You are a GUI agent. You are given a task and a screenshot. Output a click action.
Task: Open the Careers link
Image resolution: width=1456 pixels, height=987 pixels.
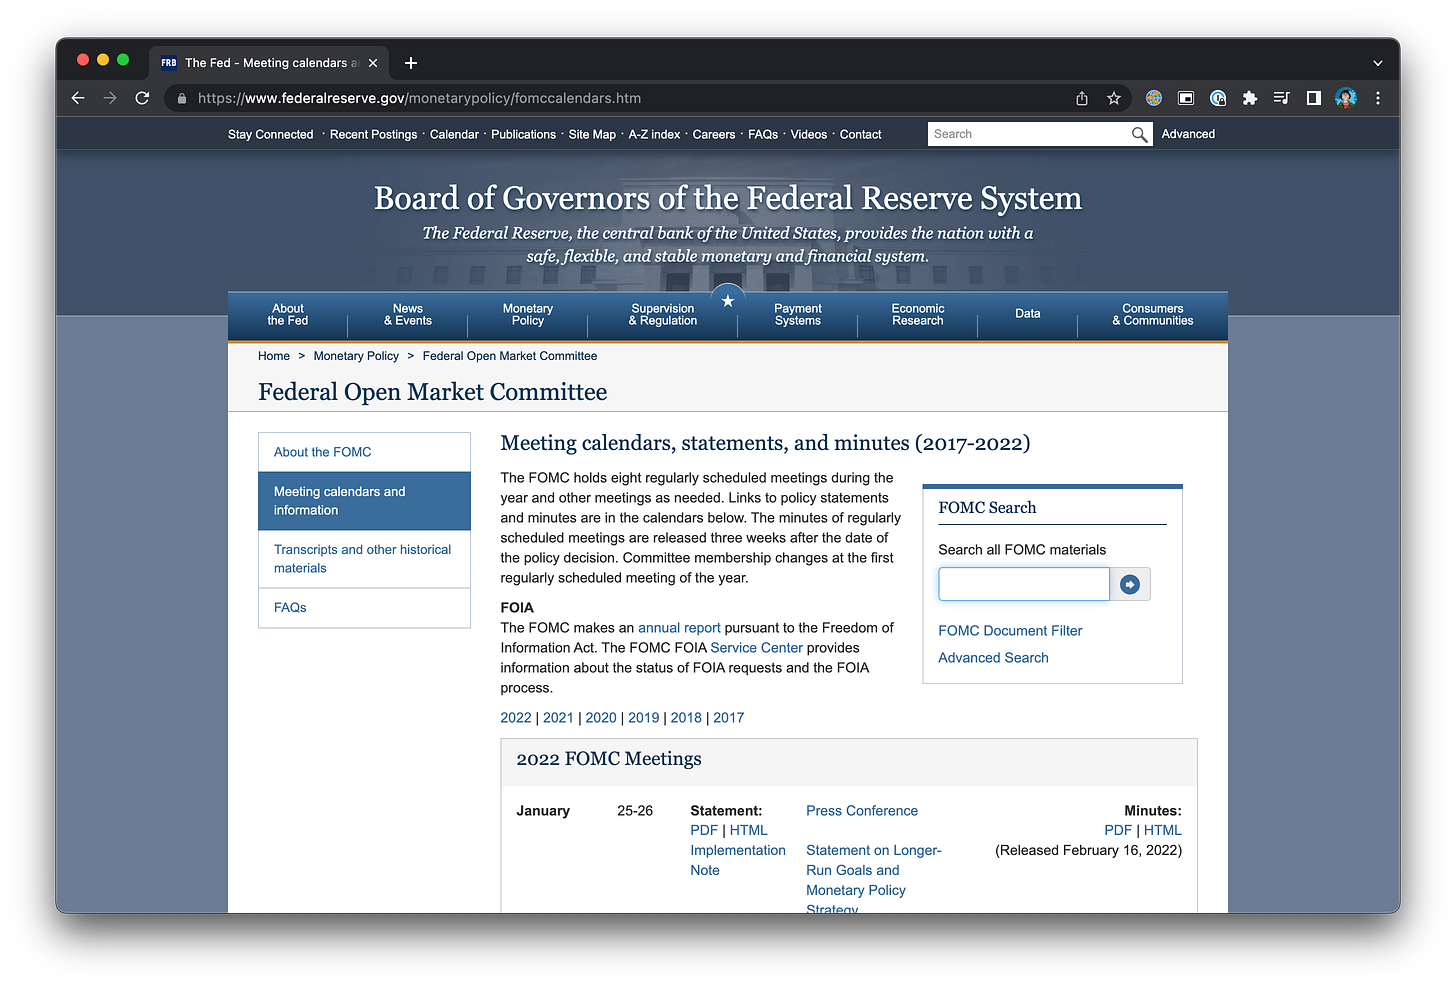pyautogui.click(x=714, y=135)
